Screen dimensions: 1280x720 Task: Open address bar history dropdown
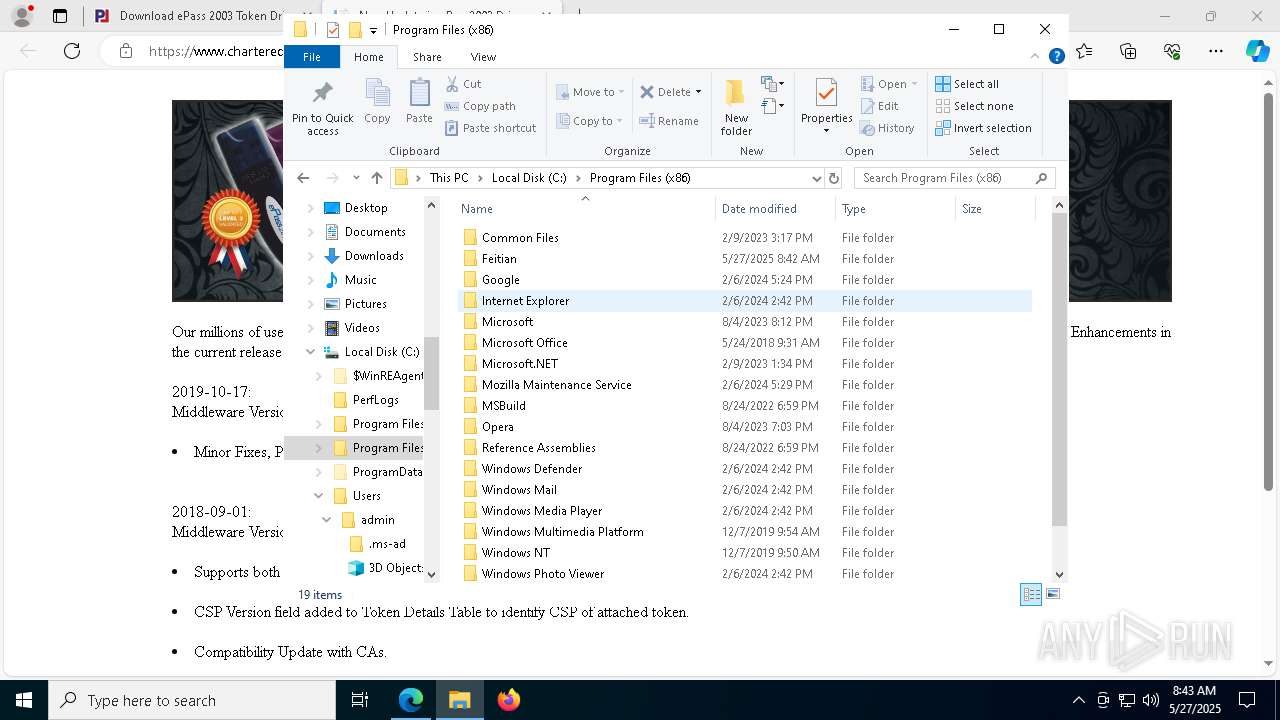(x=817, y=178)
